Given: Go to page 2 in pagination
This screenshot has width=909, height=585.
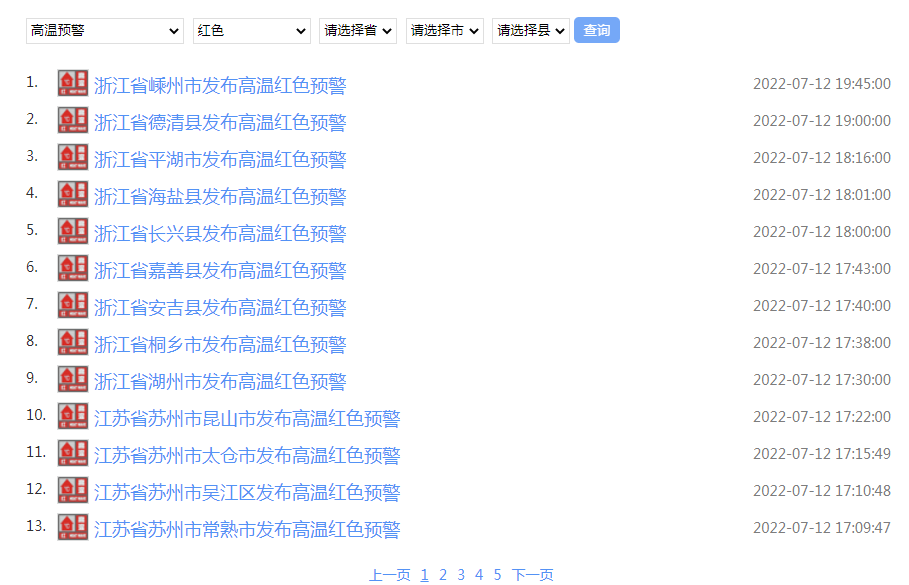Looking at the screenshot, I should tap(443, 575).
